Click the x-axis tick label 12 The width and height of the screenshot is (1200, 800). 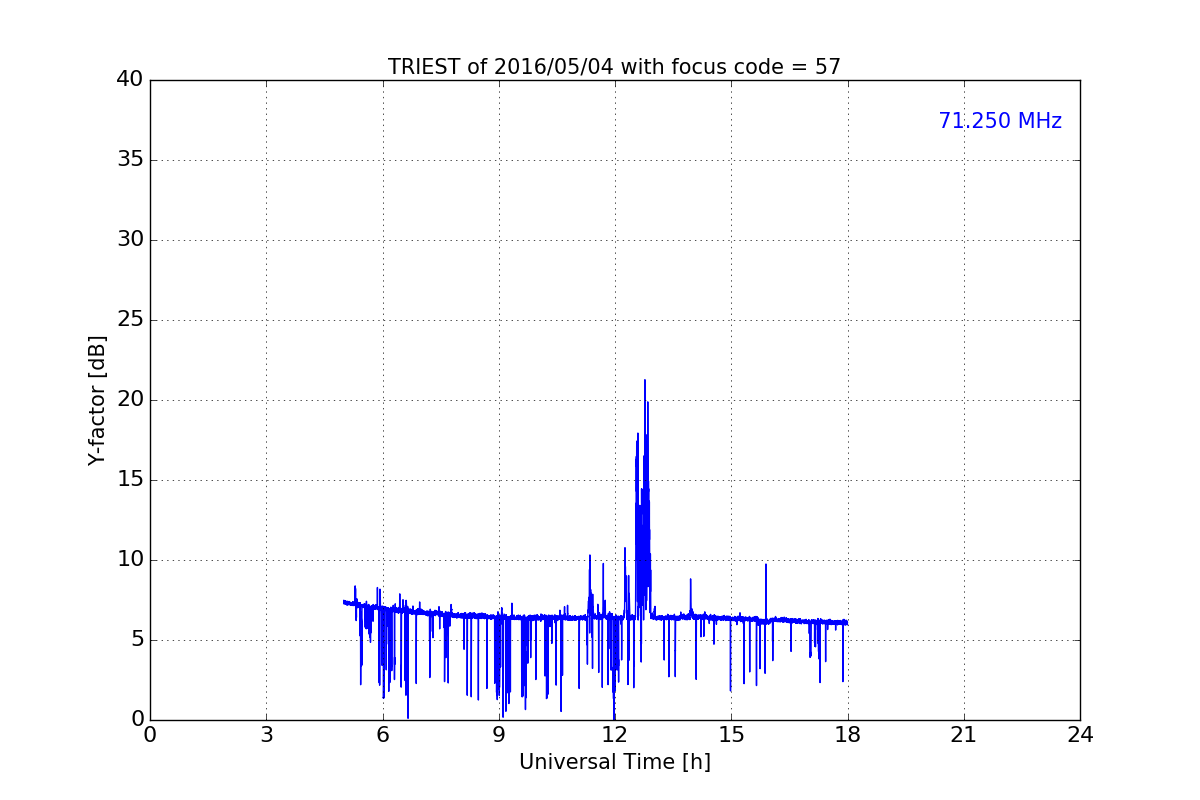pos(615,735)
